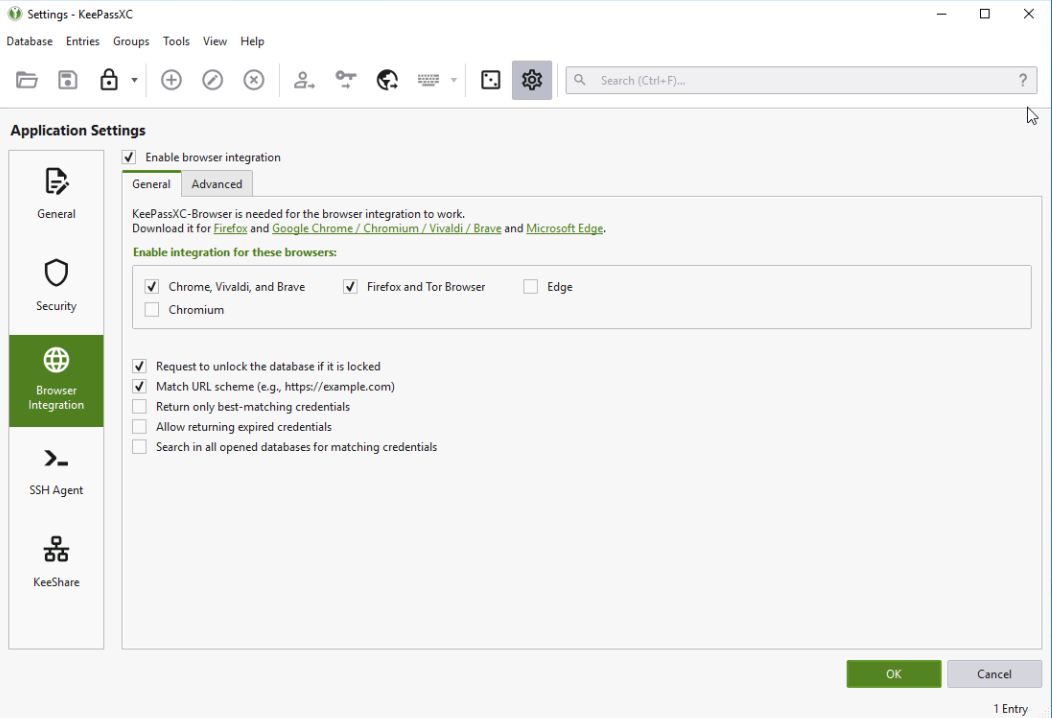The height and width of the screenshot is (718, 1052).
Task: Edit entry using the pencil circle icon
Action: pyautogui.click(x=213, y=80)
